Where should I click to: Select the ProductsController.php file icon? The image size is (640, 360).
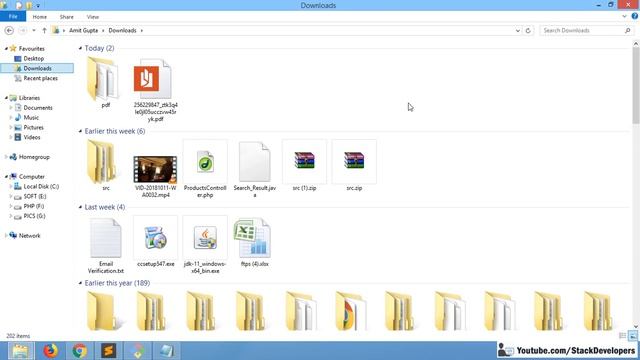click(205, 162)
